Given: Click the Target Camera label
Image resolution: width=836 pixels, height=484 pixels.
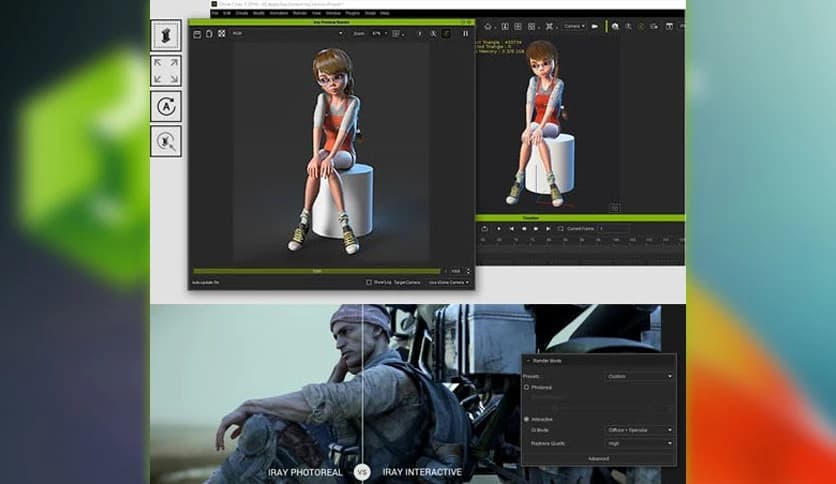Looking at the screenshot, I should [x=407, y=283].
